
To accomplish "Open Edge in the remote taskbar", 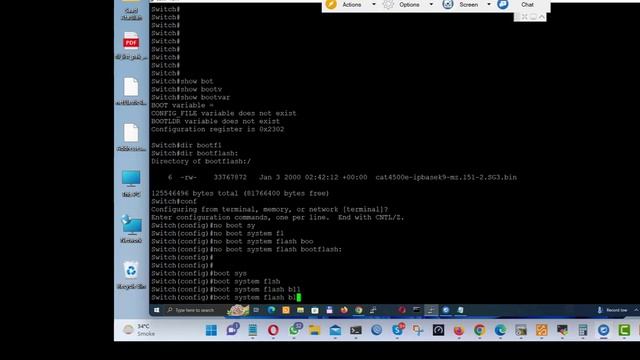I will (271, 310).
